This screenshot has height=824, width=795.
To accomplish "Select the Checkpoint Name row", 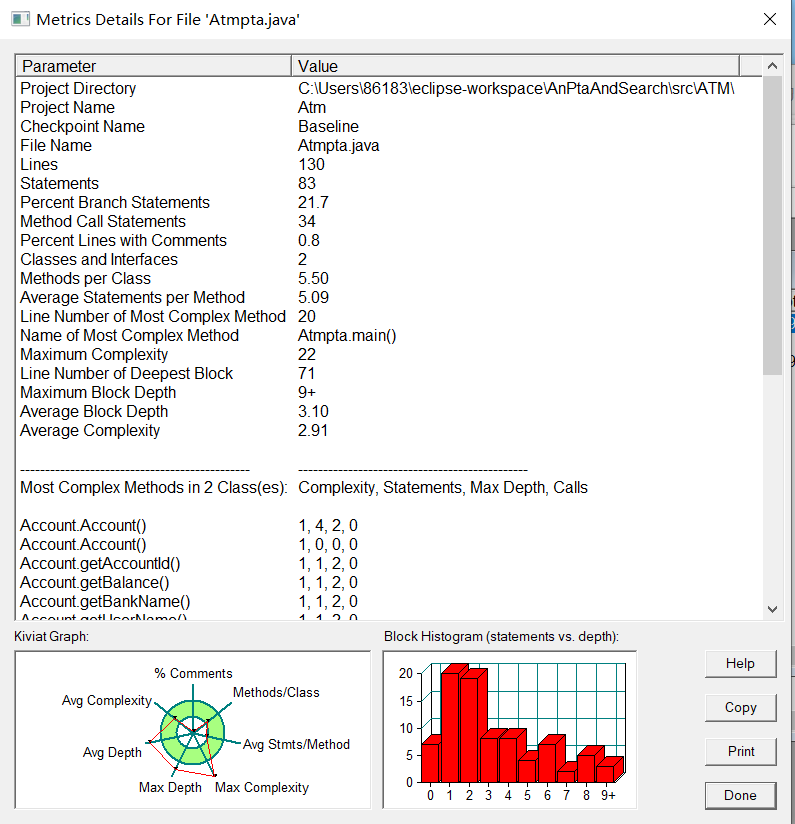I will point(389,126).
